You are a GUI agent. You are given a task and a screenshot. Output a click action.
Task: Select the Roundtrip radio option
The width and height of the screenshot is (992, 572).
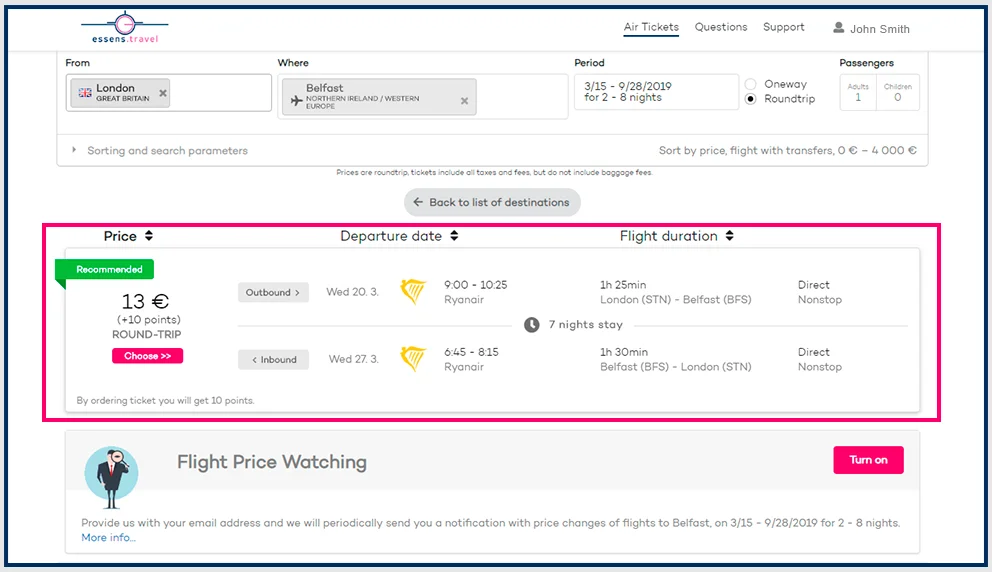(750, 99)
